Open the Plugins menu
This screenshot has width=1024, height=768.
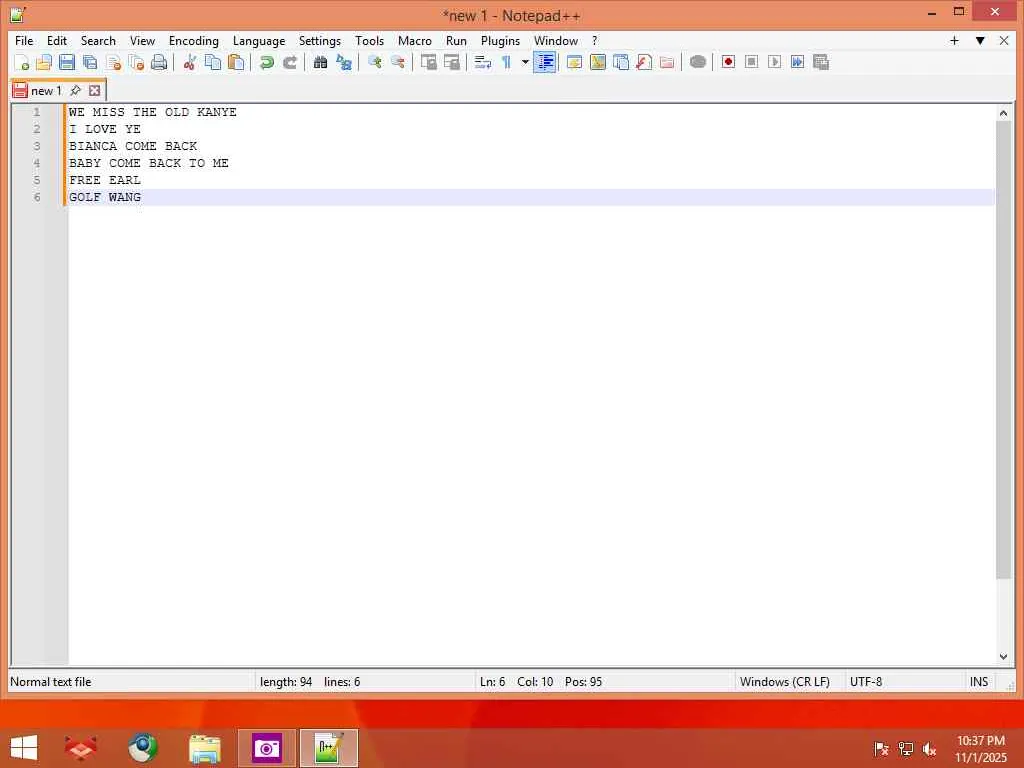pos(500,40)
